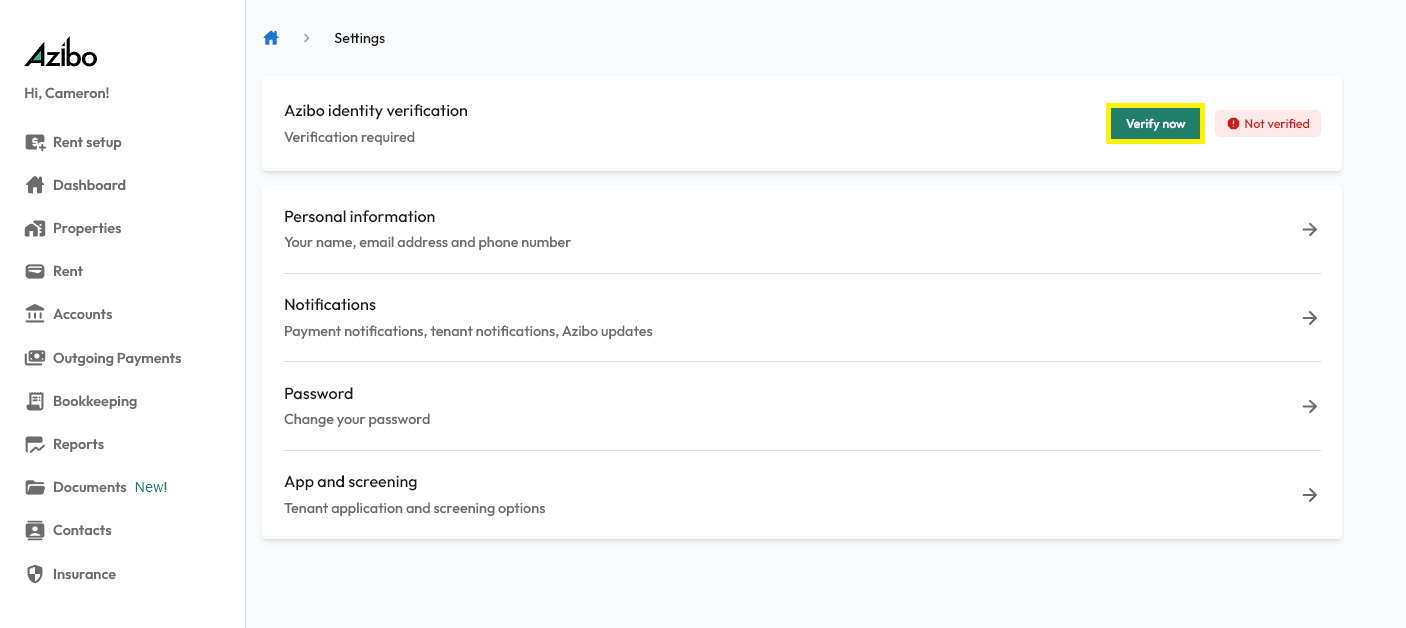Click the Dashboard house icon in sidebar

pyautogui.click(x=35, y=185)
